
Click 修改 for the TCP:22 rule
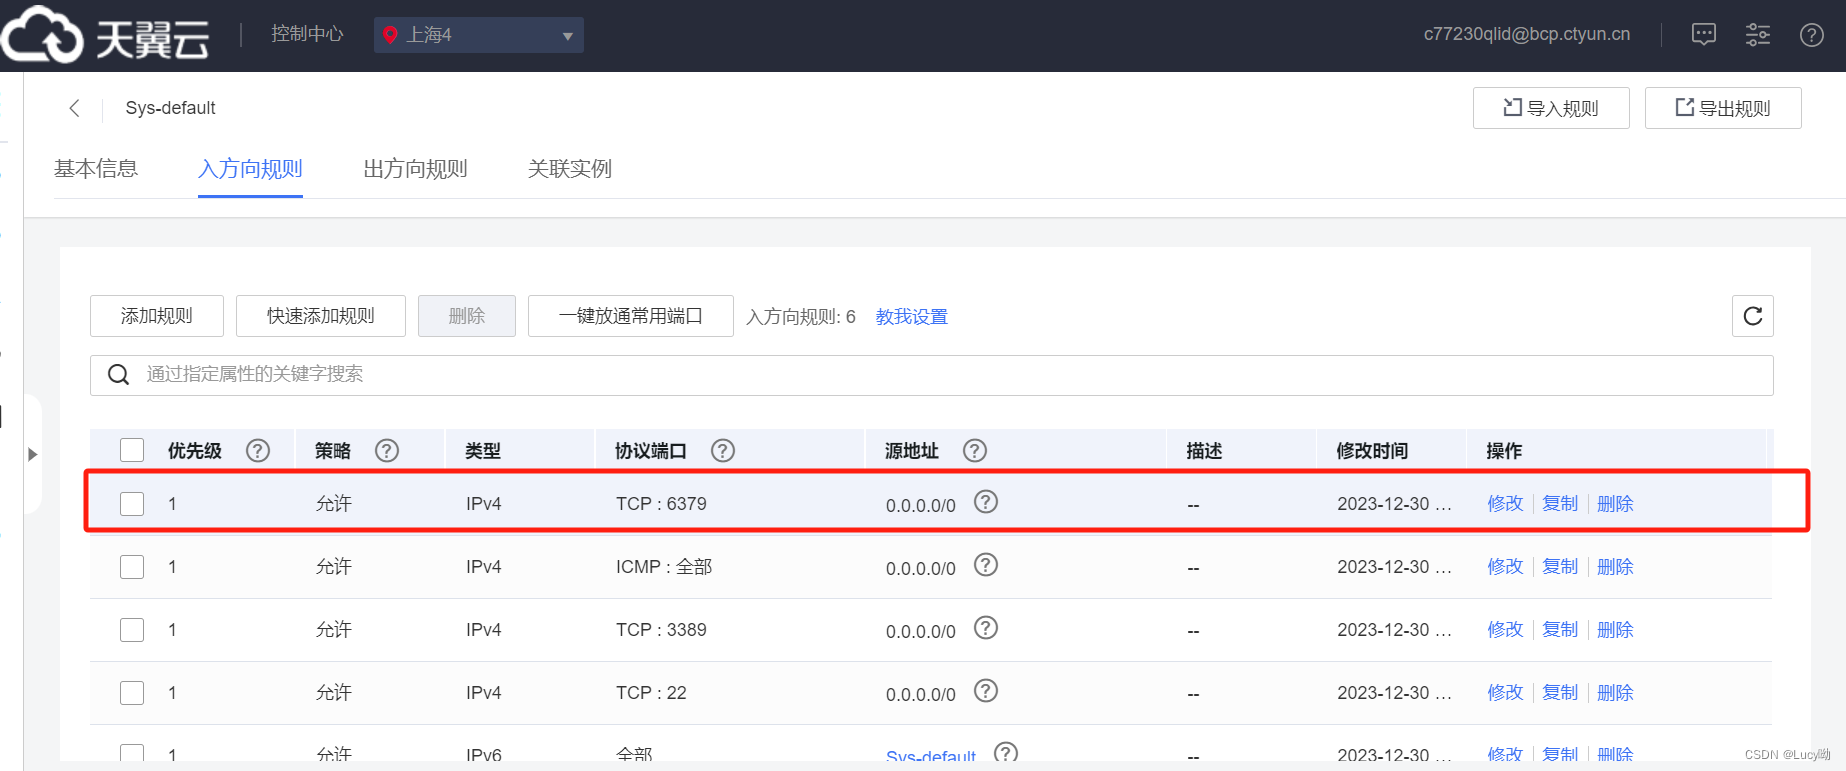click(x=1505, y=693)
